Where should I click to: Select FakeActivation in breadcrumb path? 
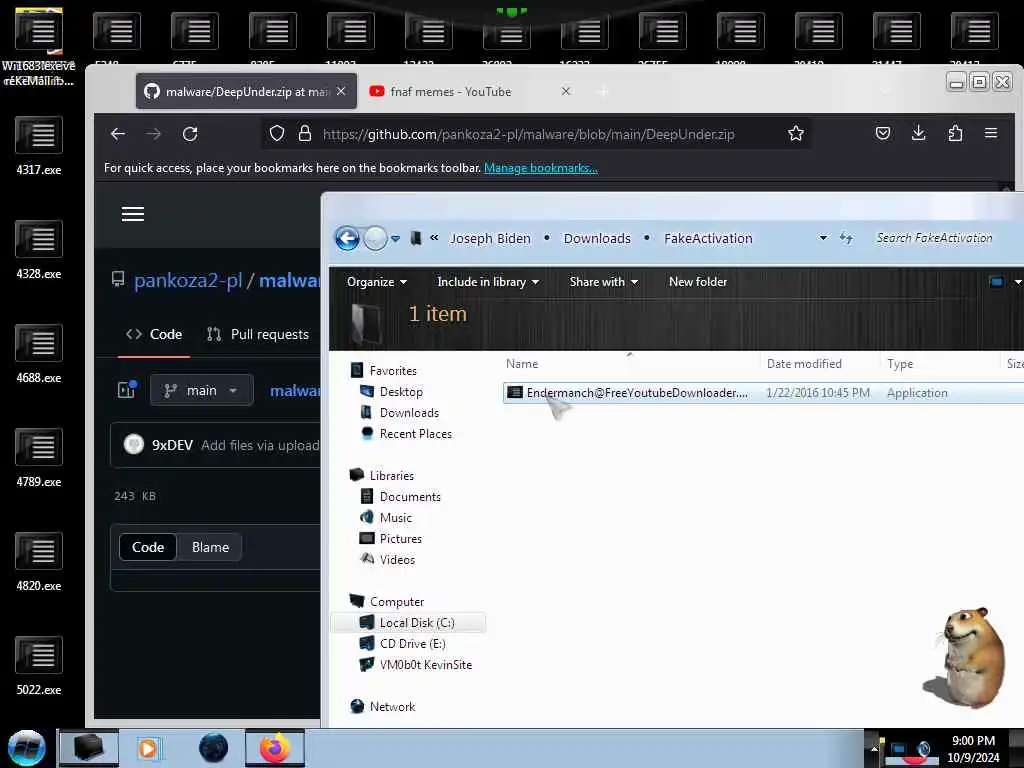tap(708, 238)
